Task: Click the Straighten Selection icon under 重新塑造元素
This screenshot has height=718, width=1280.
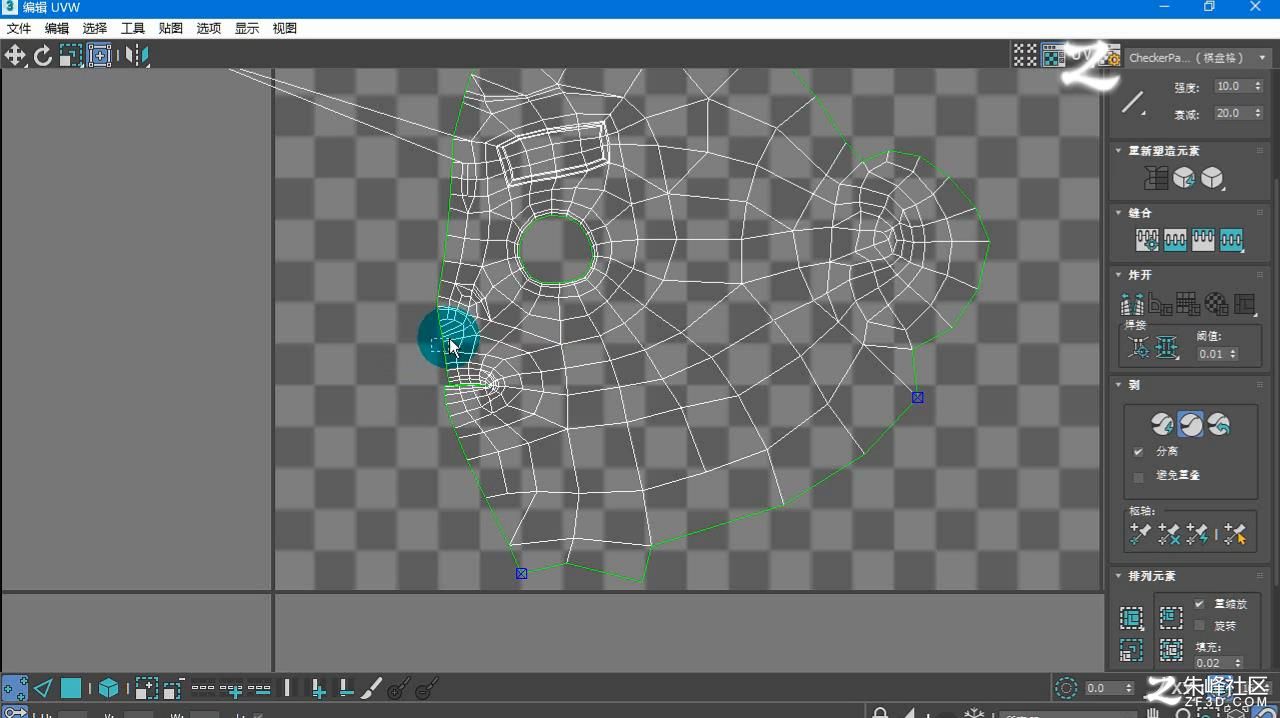Action: [x=1156, y=178]
